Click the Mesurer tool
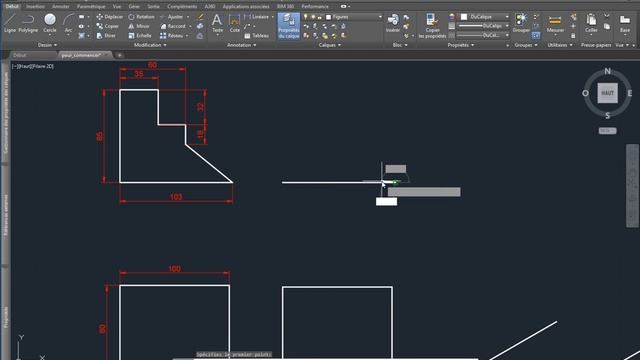 point(555,23)
